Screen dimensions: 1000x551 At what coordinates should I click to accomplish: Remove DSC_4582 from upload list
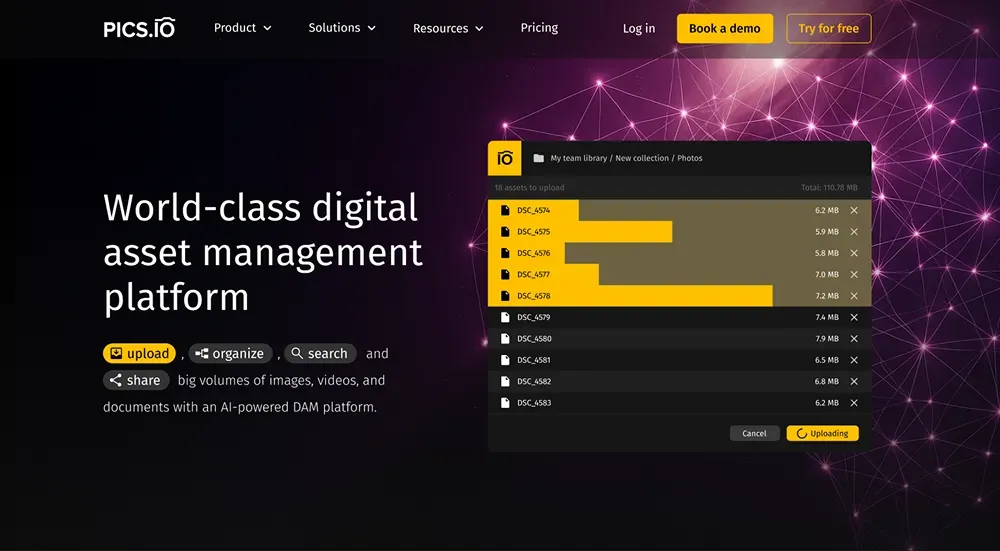[854, 381]
